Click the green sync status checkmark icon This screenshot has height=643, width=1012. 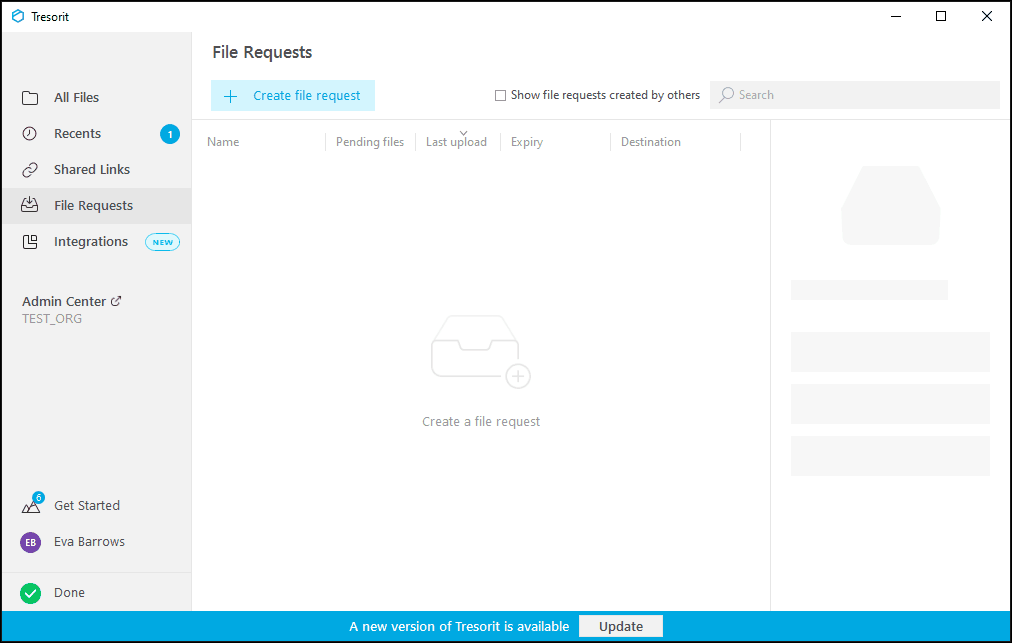[30, 593]
